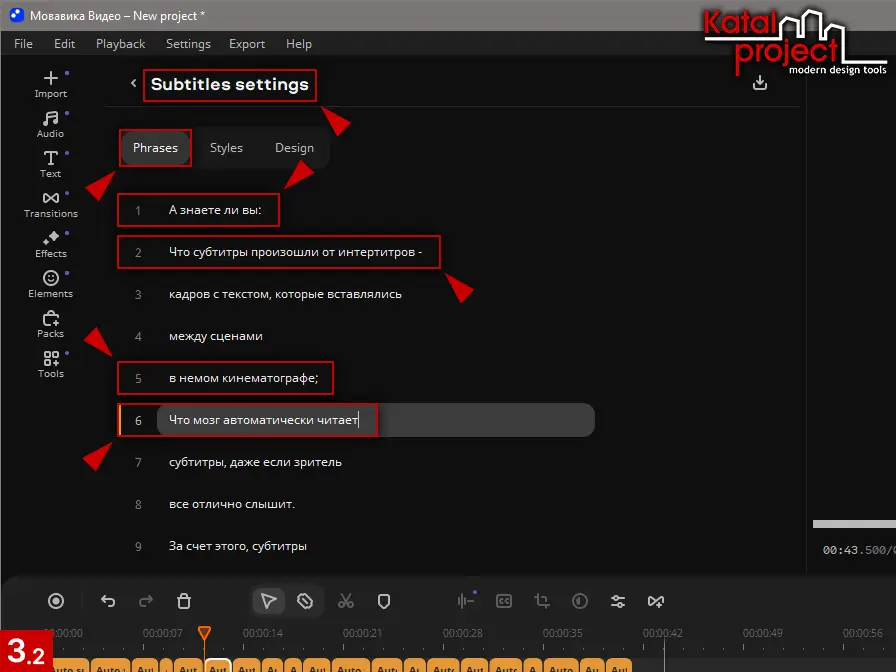This screenshot has height=672, width=896.
Task: Open the Playback menu
Action: pos(120,44)
